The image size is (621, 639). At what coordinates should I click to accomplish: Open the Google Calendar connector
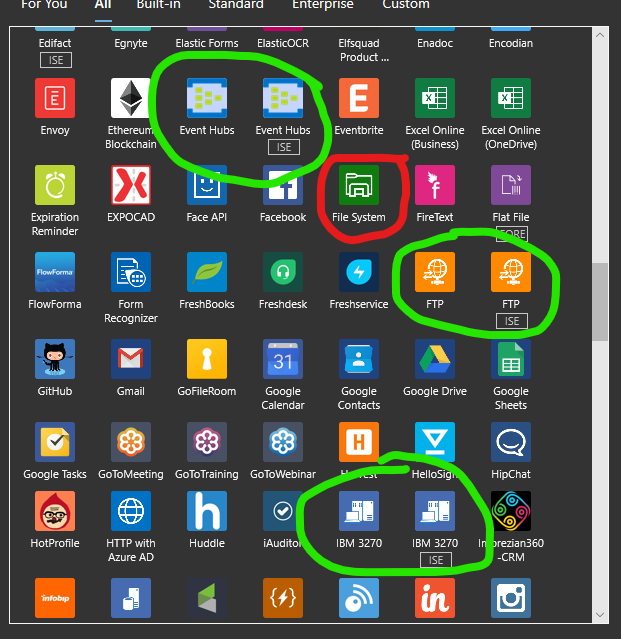pos(283,359)
